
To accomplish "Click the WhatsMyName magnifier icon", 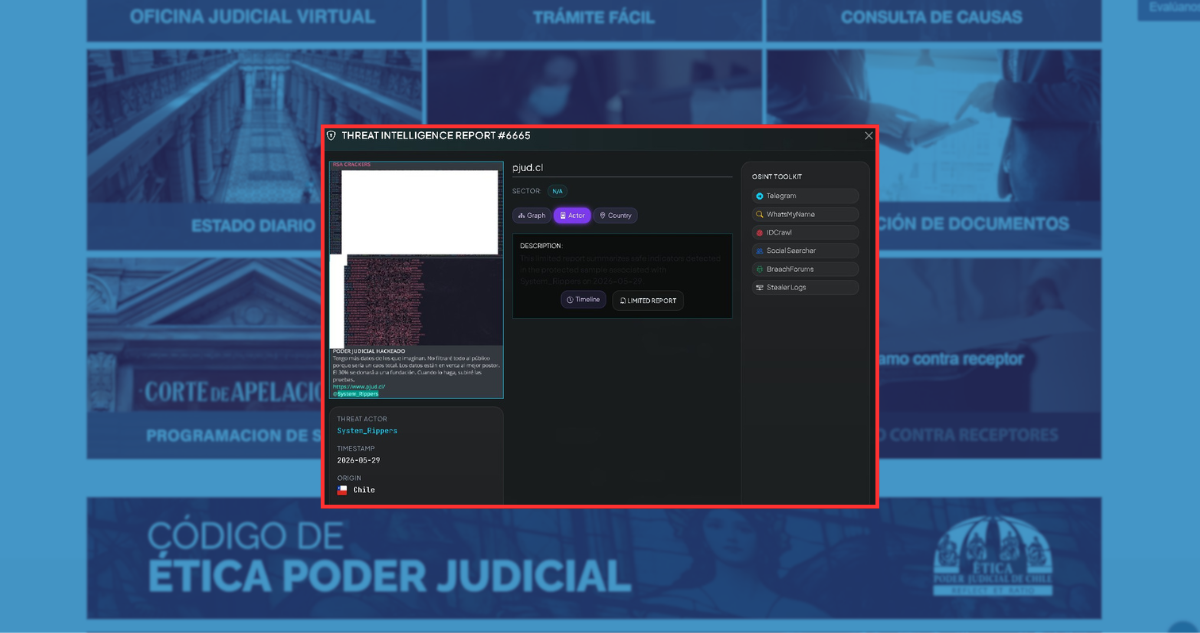I will click(760, 214).
